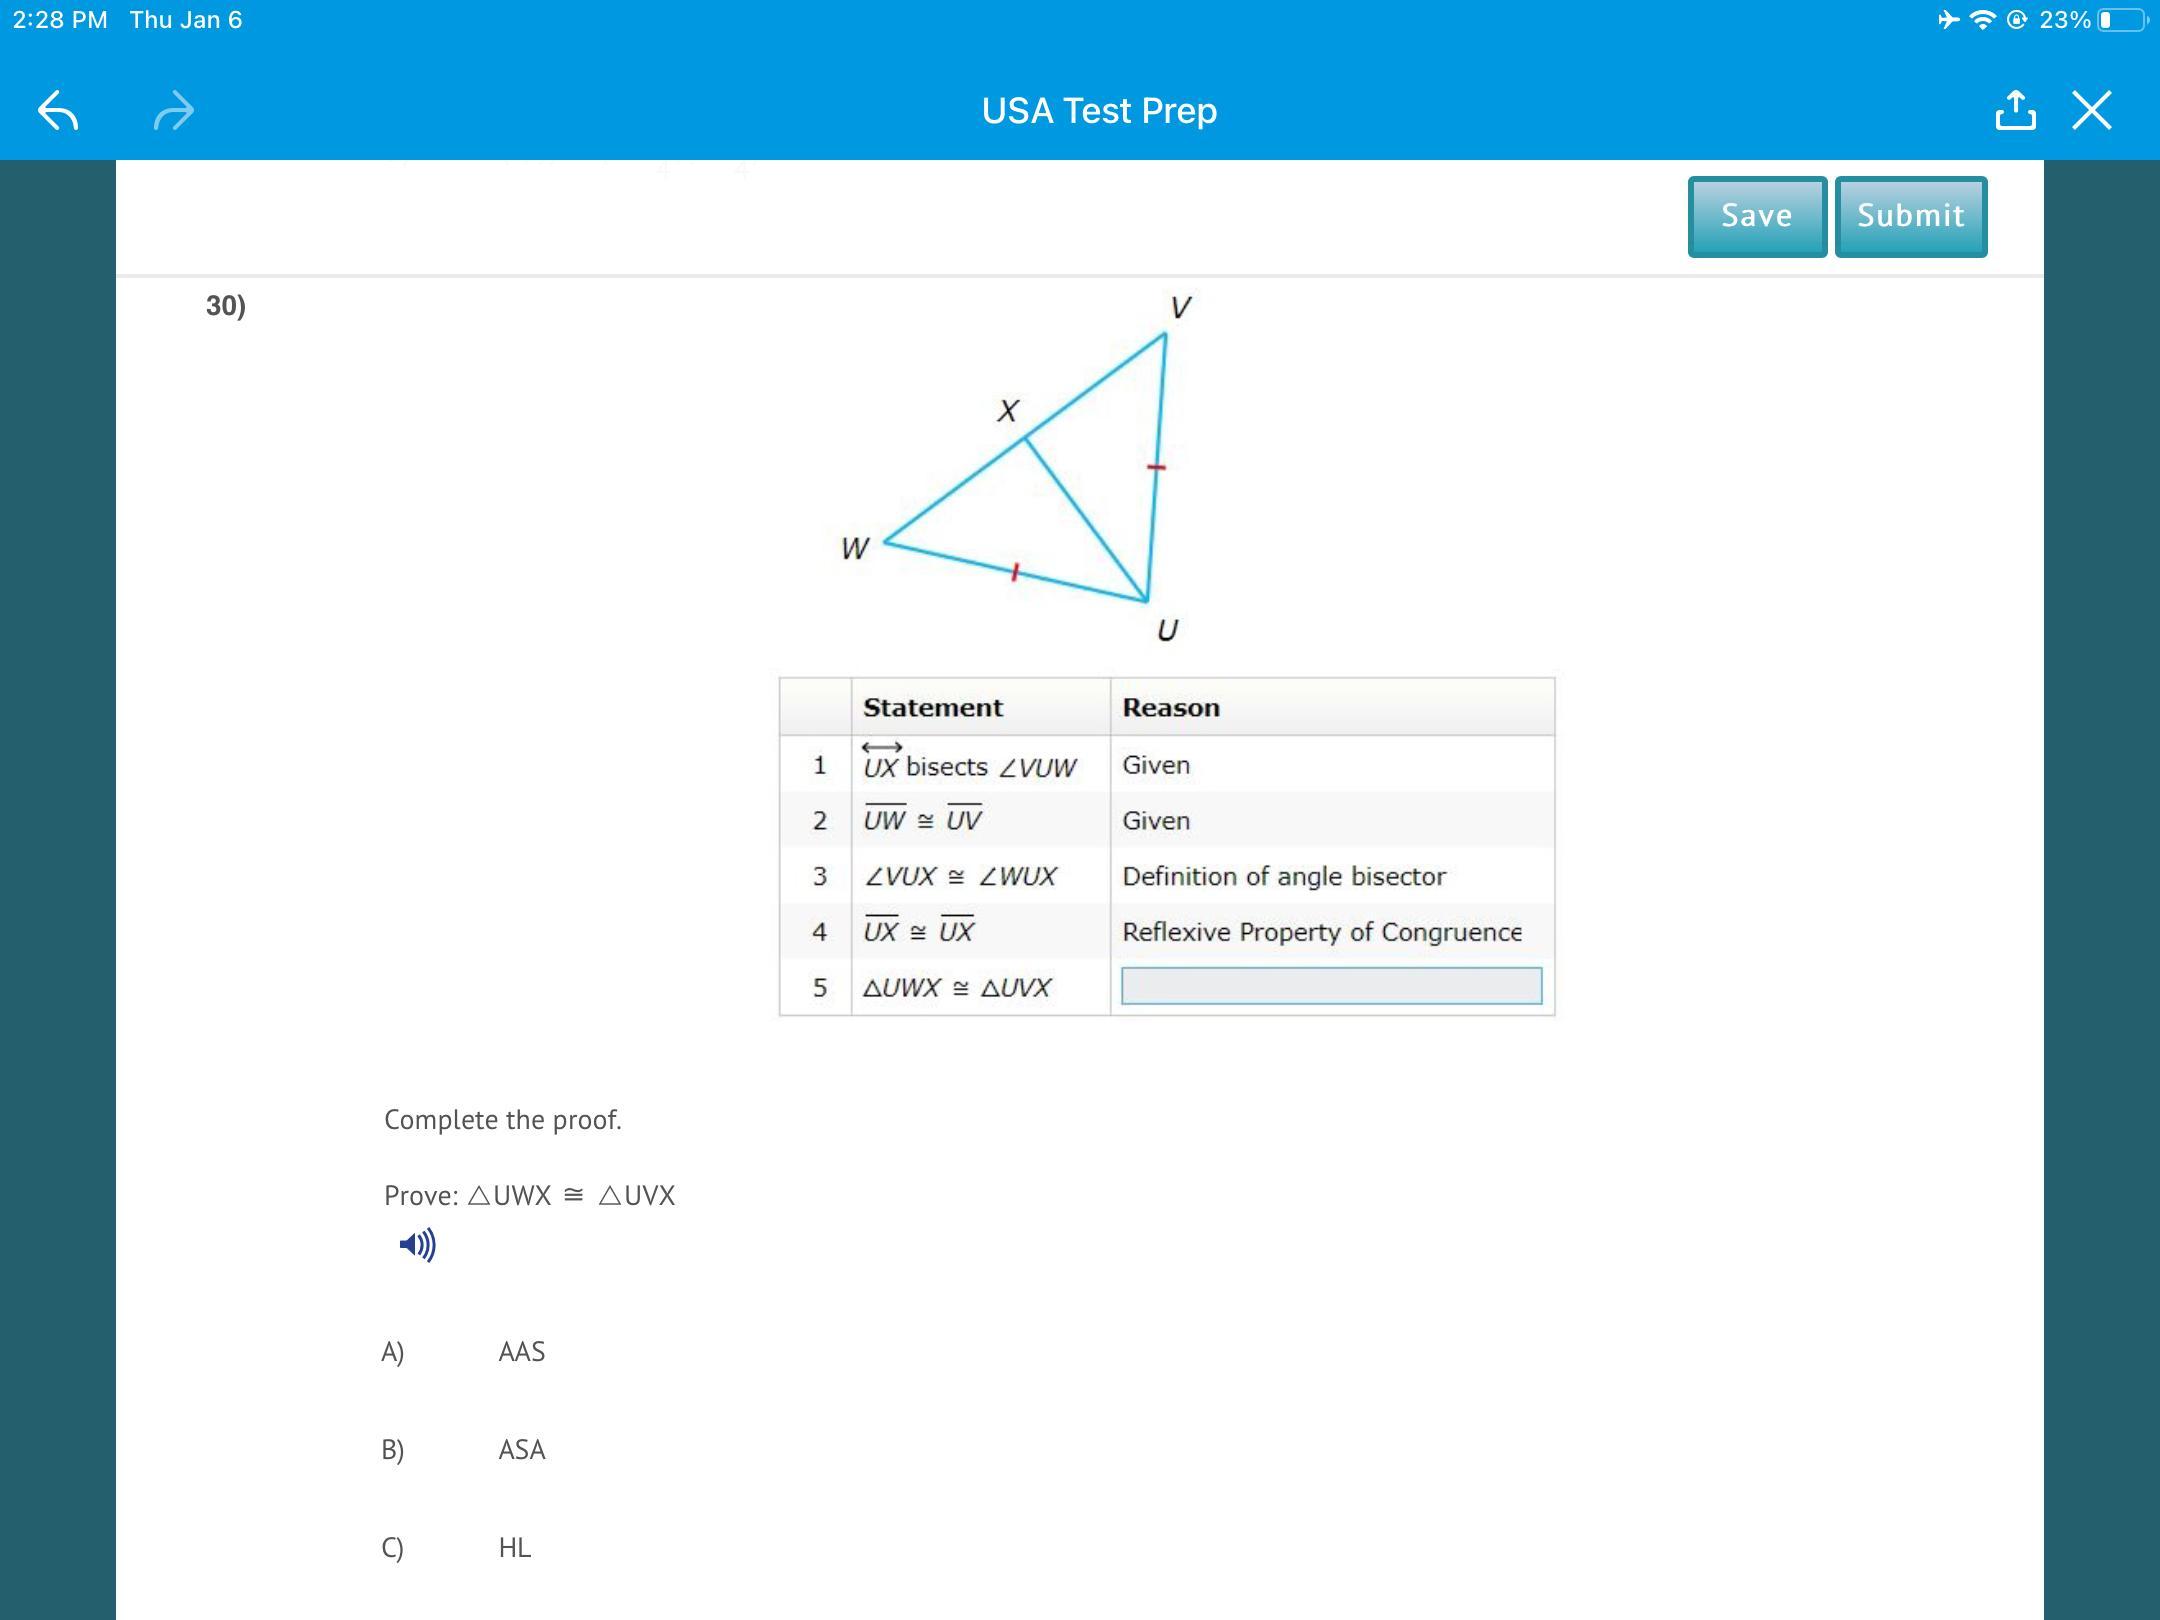Tap the battery status indicator

2120,20
